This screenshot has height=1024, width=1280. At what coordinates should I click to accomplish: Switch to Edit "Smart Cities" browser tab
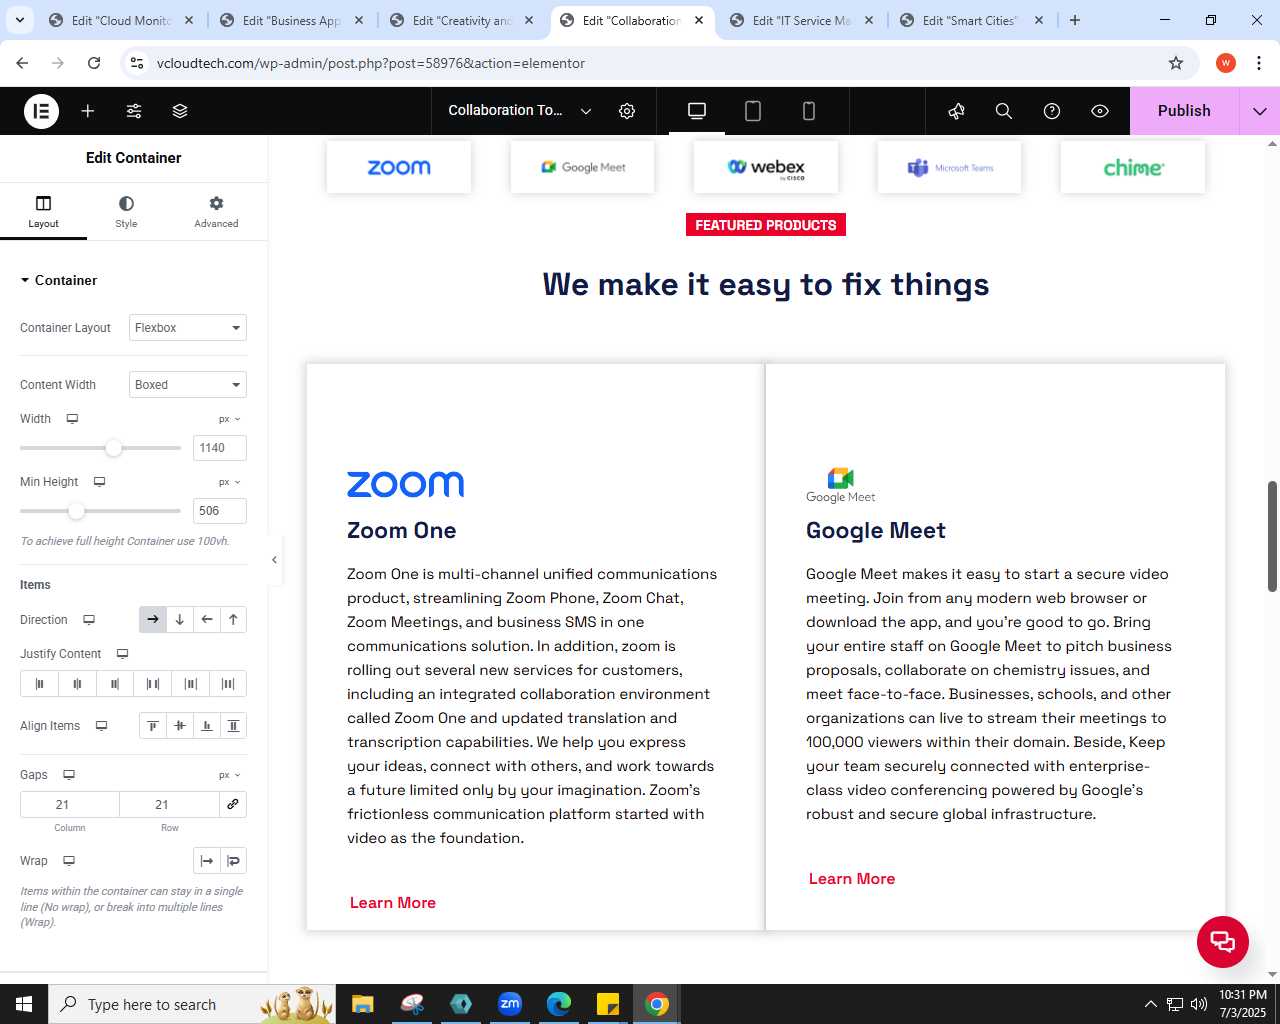pyautogui.click(x=972, y=20)
